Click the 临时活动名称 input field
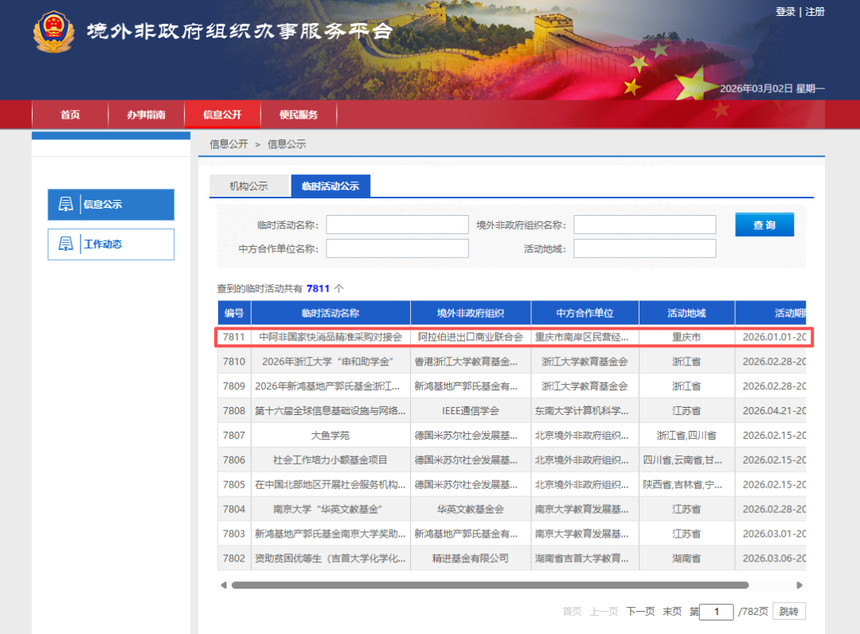This screenshot has height=634, width=860. 396,224
